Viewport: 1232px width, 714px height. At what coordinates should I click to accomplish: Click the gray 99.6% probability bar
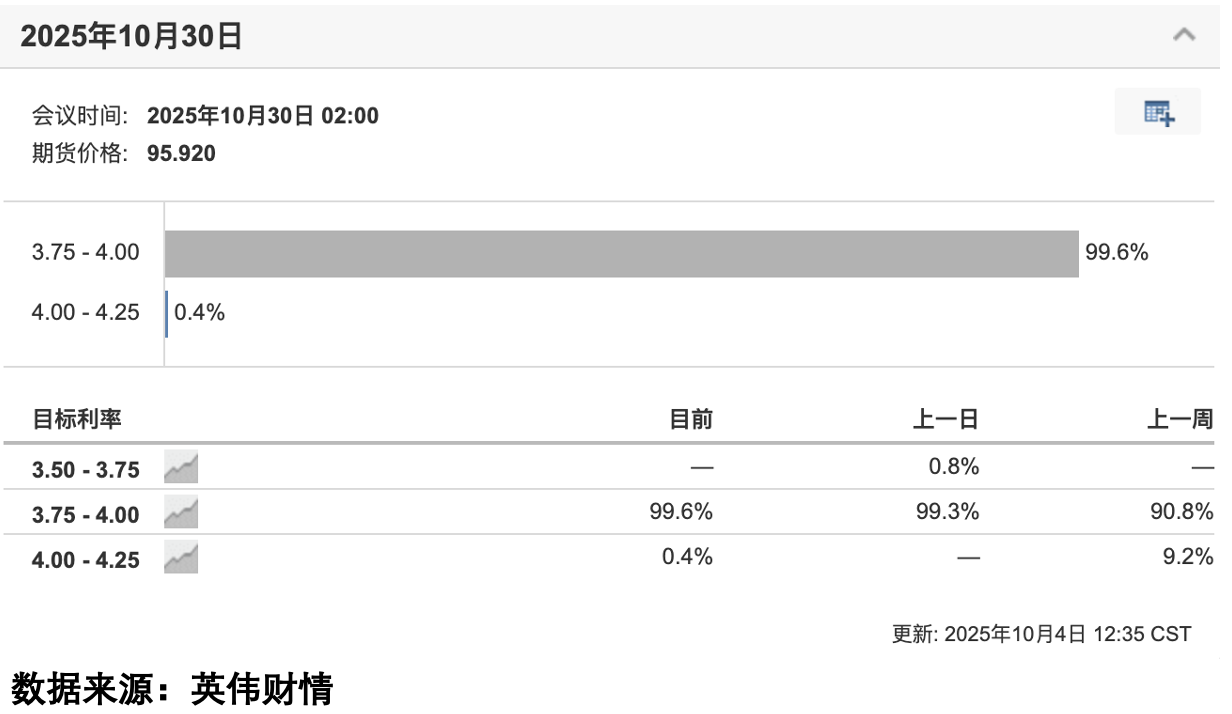tap(621, 253)
